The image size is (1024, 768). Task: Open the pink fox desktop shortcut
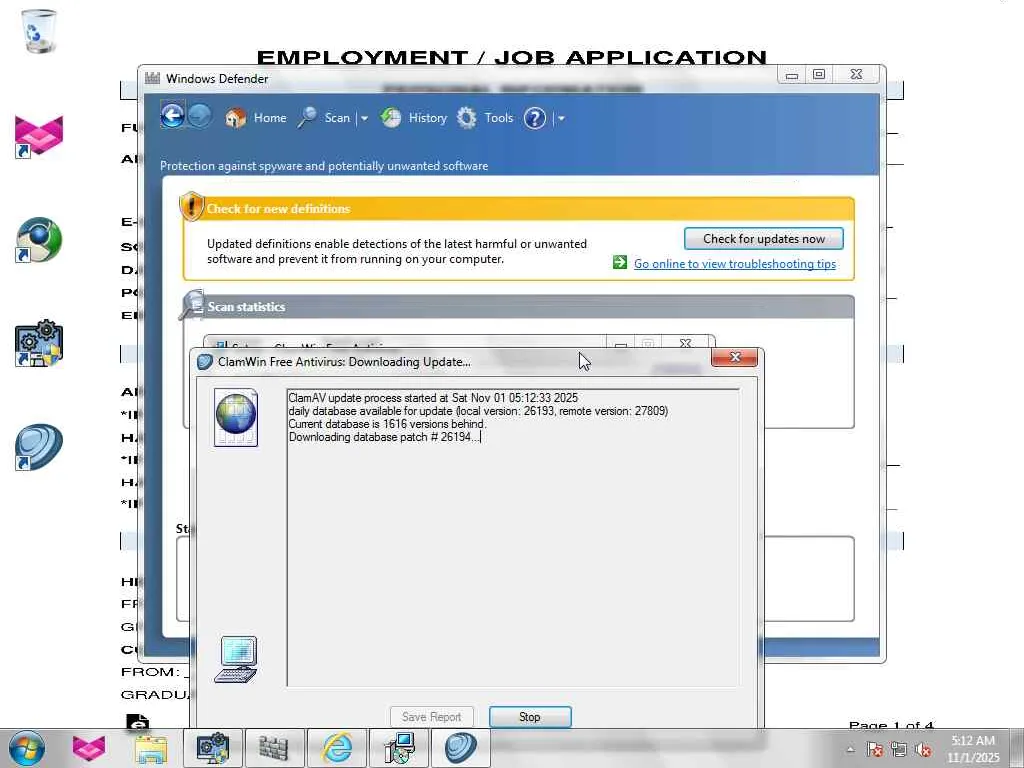click(39, 136)
